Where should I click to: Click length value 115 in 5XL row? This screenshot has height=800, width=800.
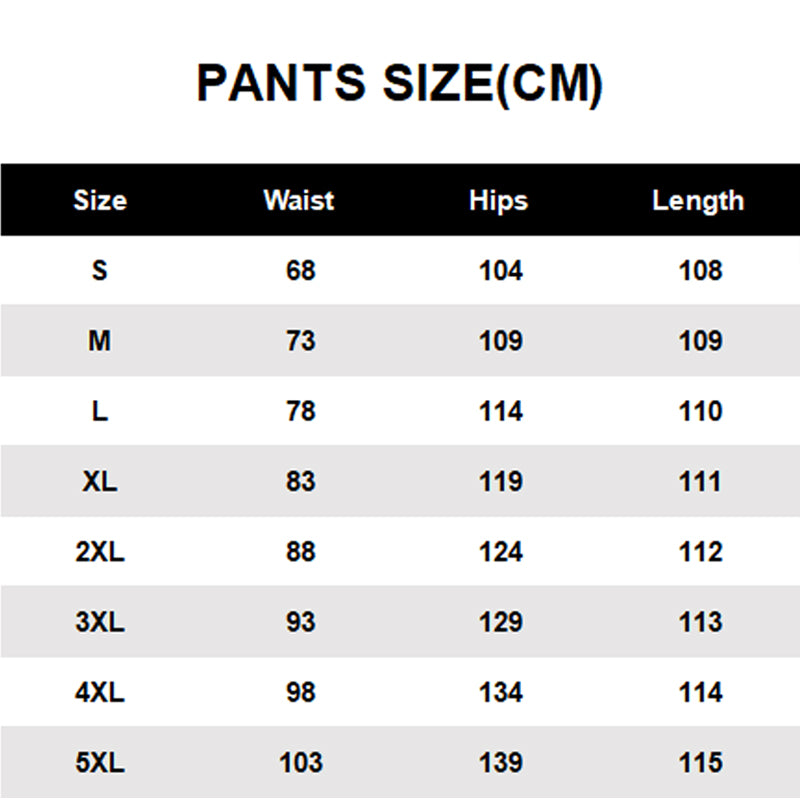point(701,763)
